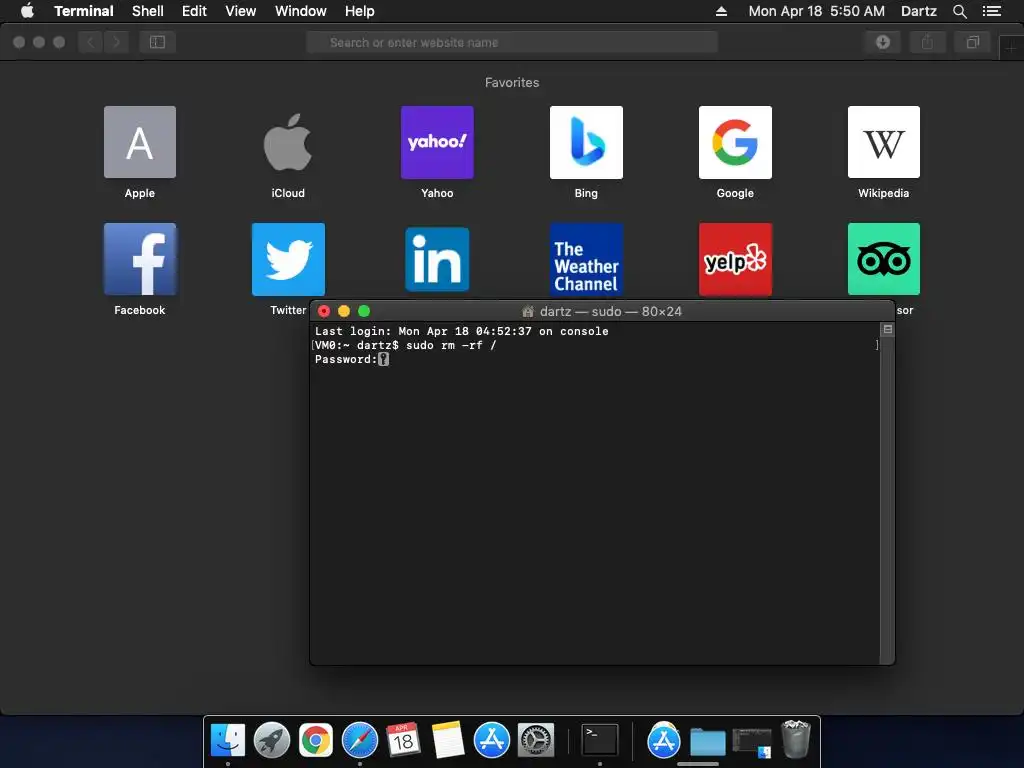
Task: Open the Bing favorite tile
Action: pyautogui.click(x=586, y=142)
